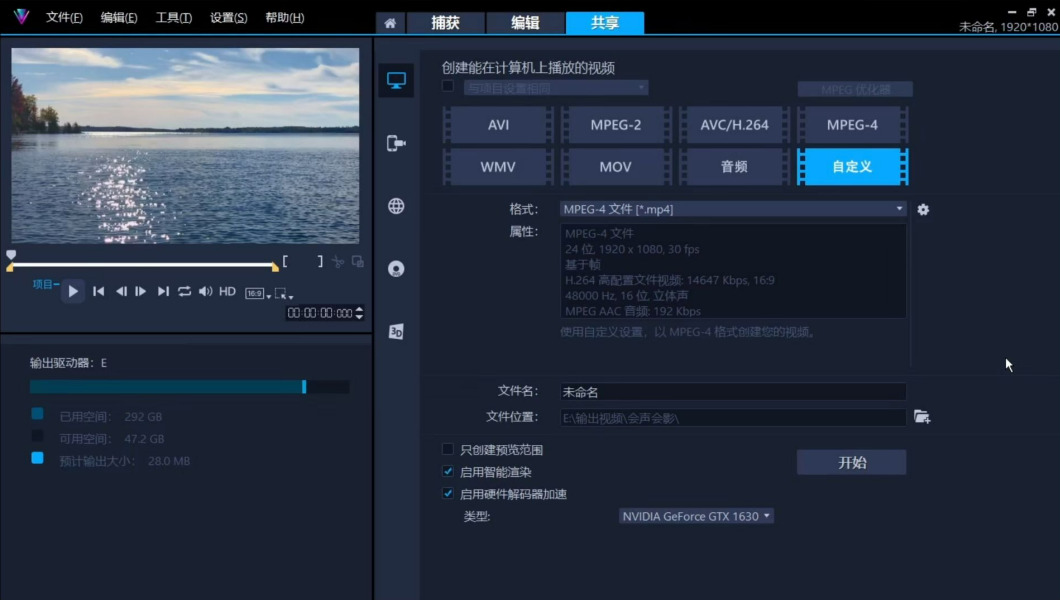Choose the Disc output category icon
The width and height of the screenshot is (1060, 600).
click(x=396, y=268)
